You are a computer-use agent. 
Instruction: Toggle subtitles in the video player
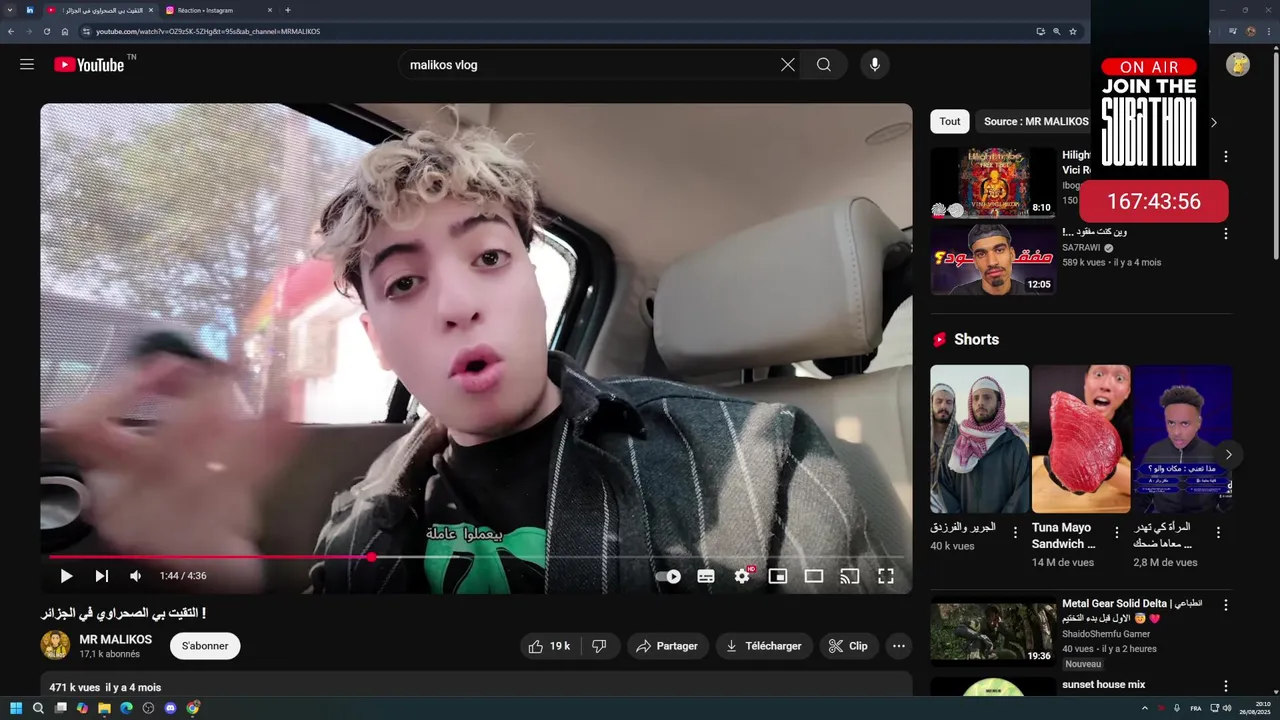(x=706, y=576)
